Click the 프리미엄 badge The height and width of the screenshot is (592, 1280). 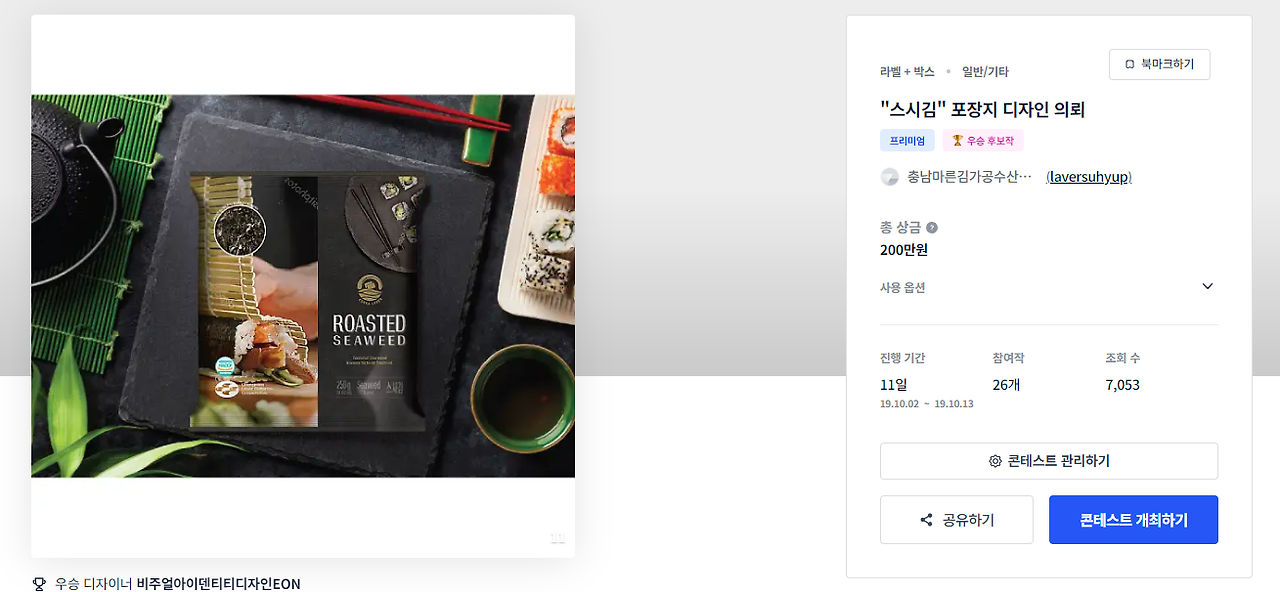click(907, 141)
